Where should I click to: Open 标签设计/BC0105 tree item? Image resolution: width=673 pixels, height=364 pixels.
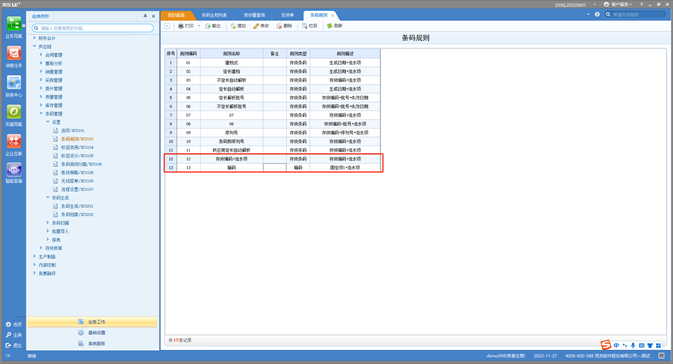tap(77, 155)
